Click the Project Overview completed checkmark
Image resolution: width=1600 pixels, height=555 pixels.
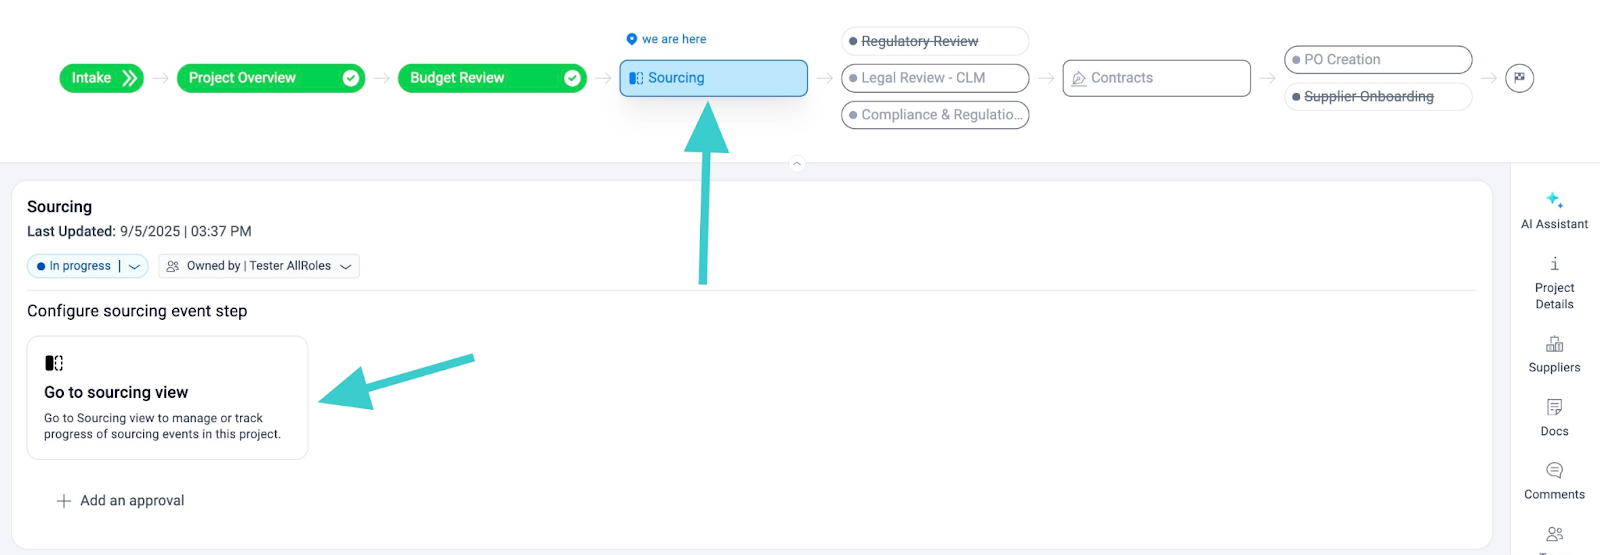point(351,78)
